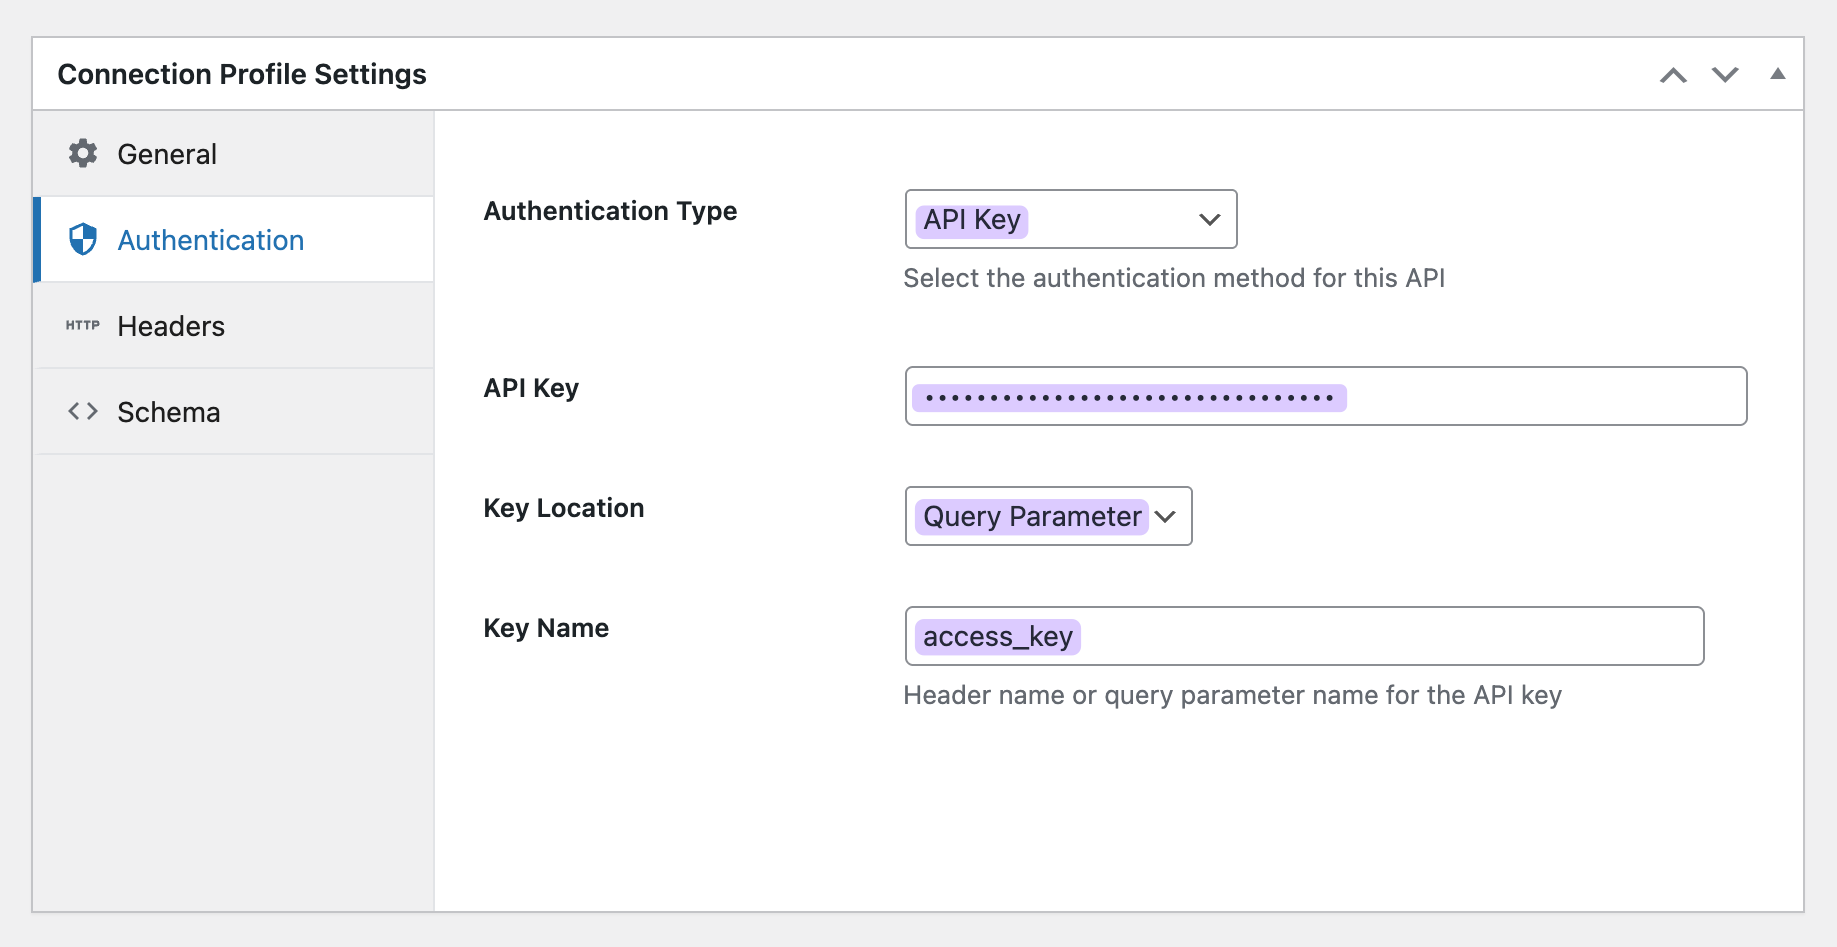Focus the masked API Key field
Screen dimensions: 1837x947
point(1325,396)
